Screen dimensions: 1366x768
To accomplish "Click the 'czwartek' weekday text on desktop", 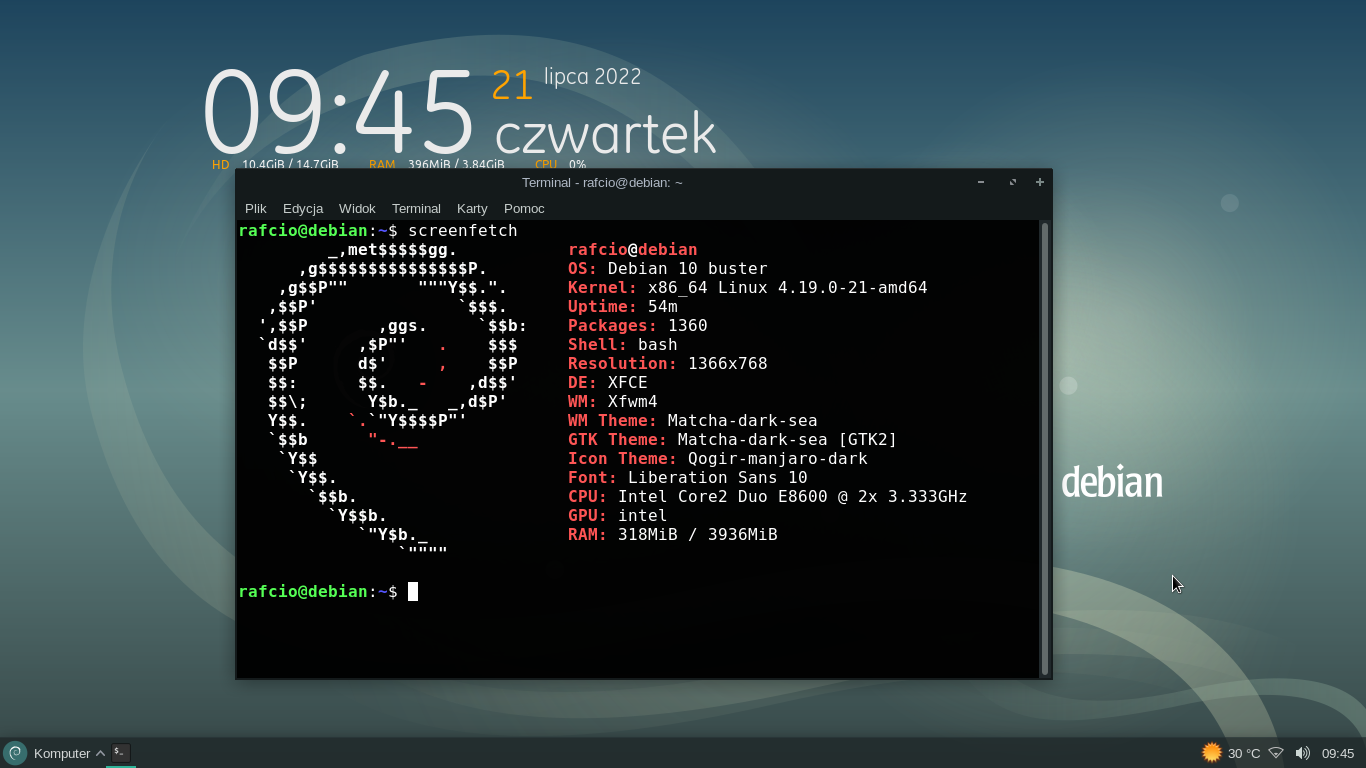I will [605, 133].
